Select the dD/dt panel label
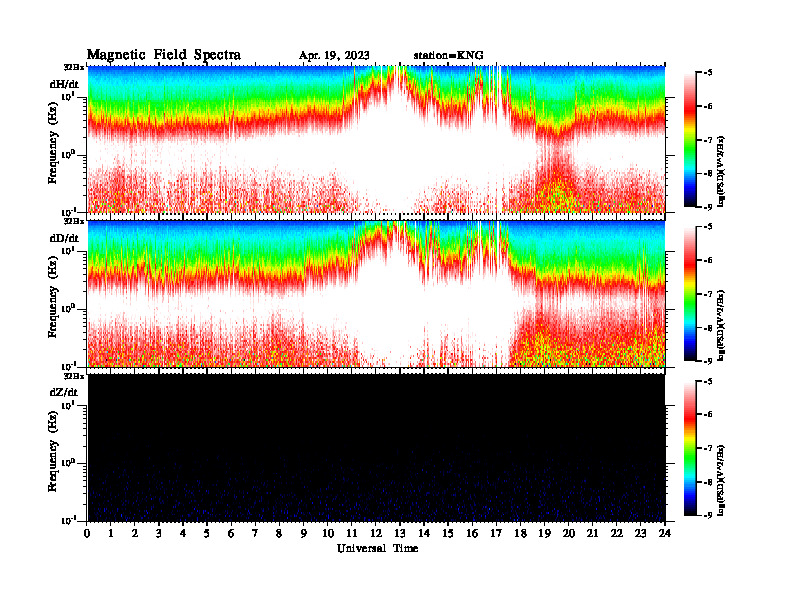 pos(64,238)
